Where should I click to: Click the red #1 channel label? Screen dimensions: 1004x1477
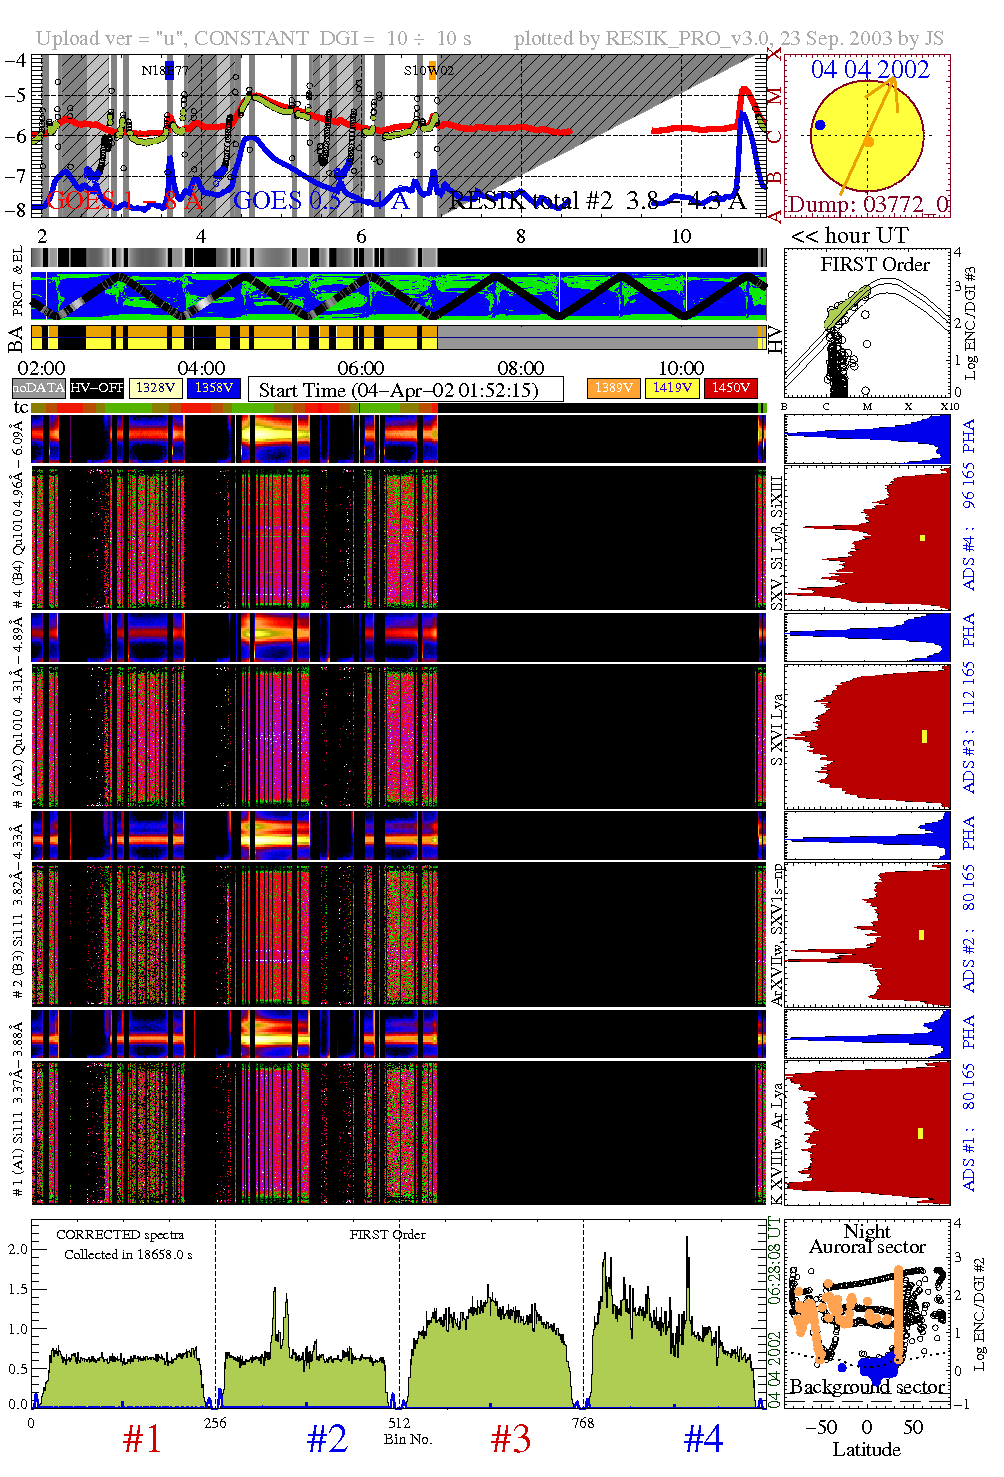pyautogui.click(x=142, y=1440)
